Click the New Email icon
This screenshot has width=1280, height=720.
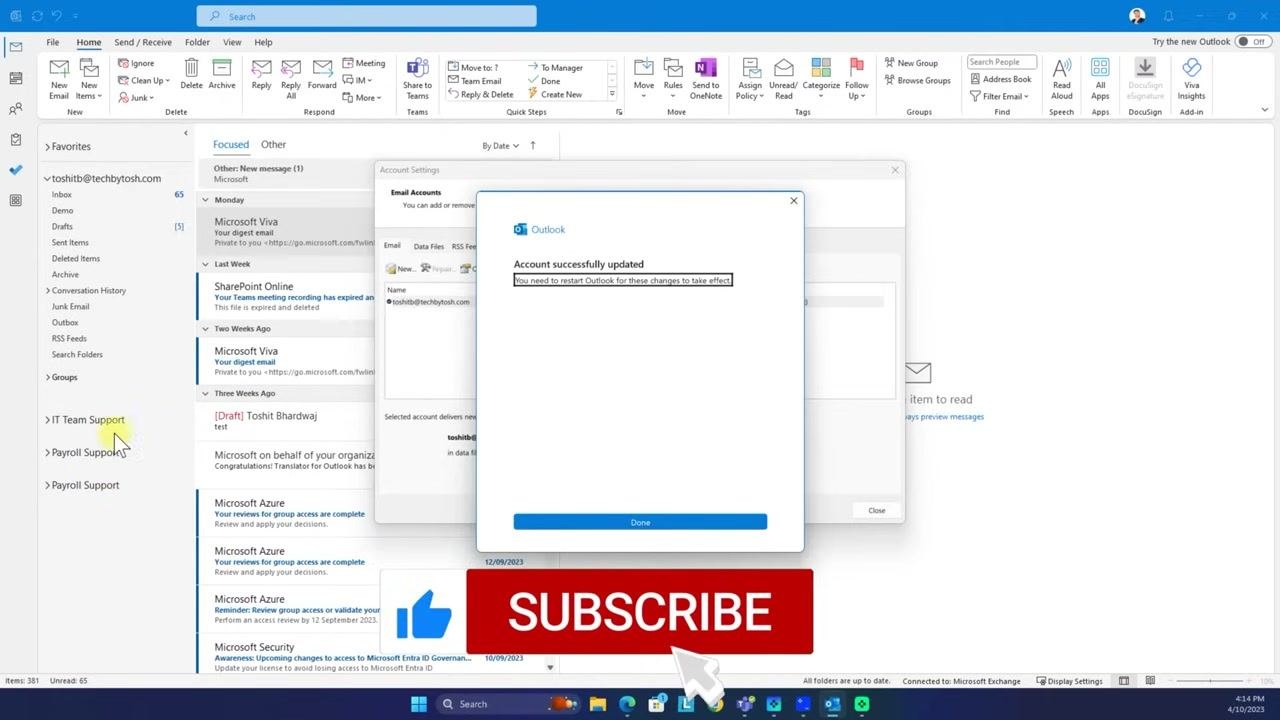tap(59, 79)
